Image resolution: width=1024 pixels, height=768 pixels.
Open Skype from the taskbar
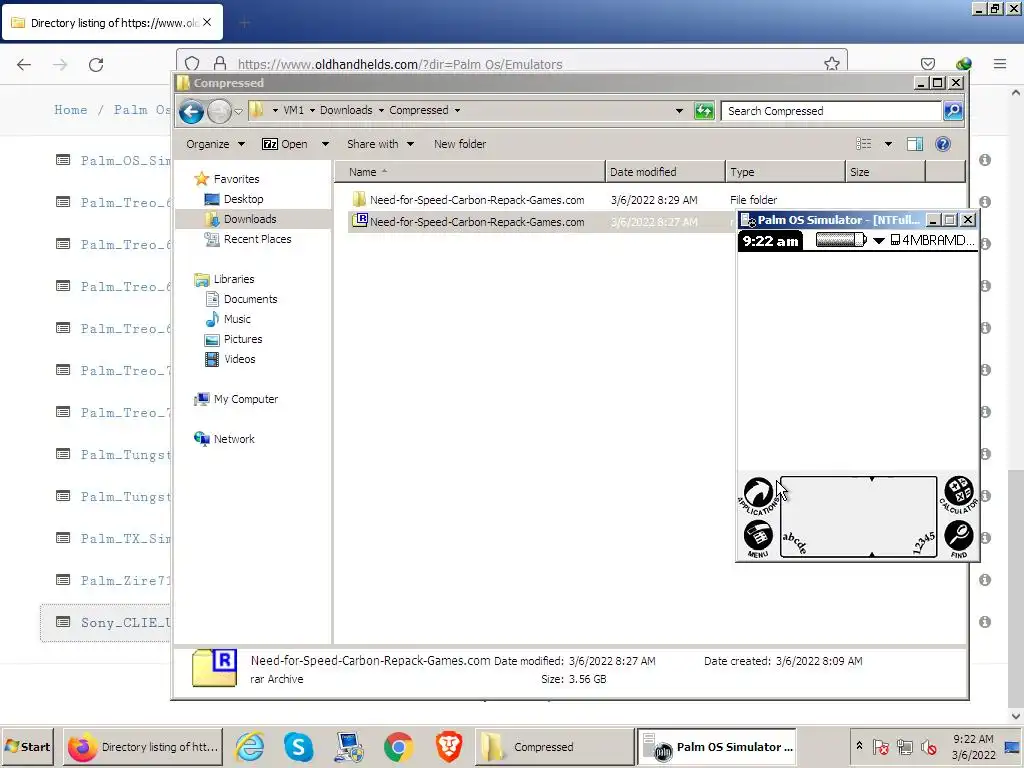click(x=298, y=747)
